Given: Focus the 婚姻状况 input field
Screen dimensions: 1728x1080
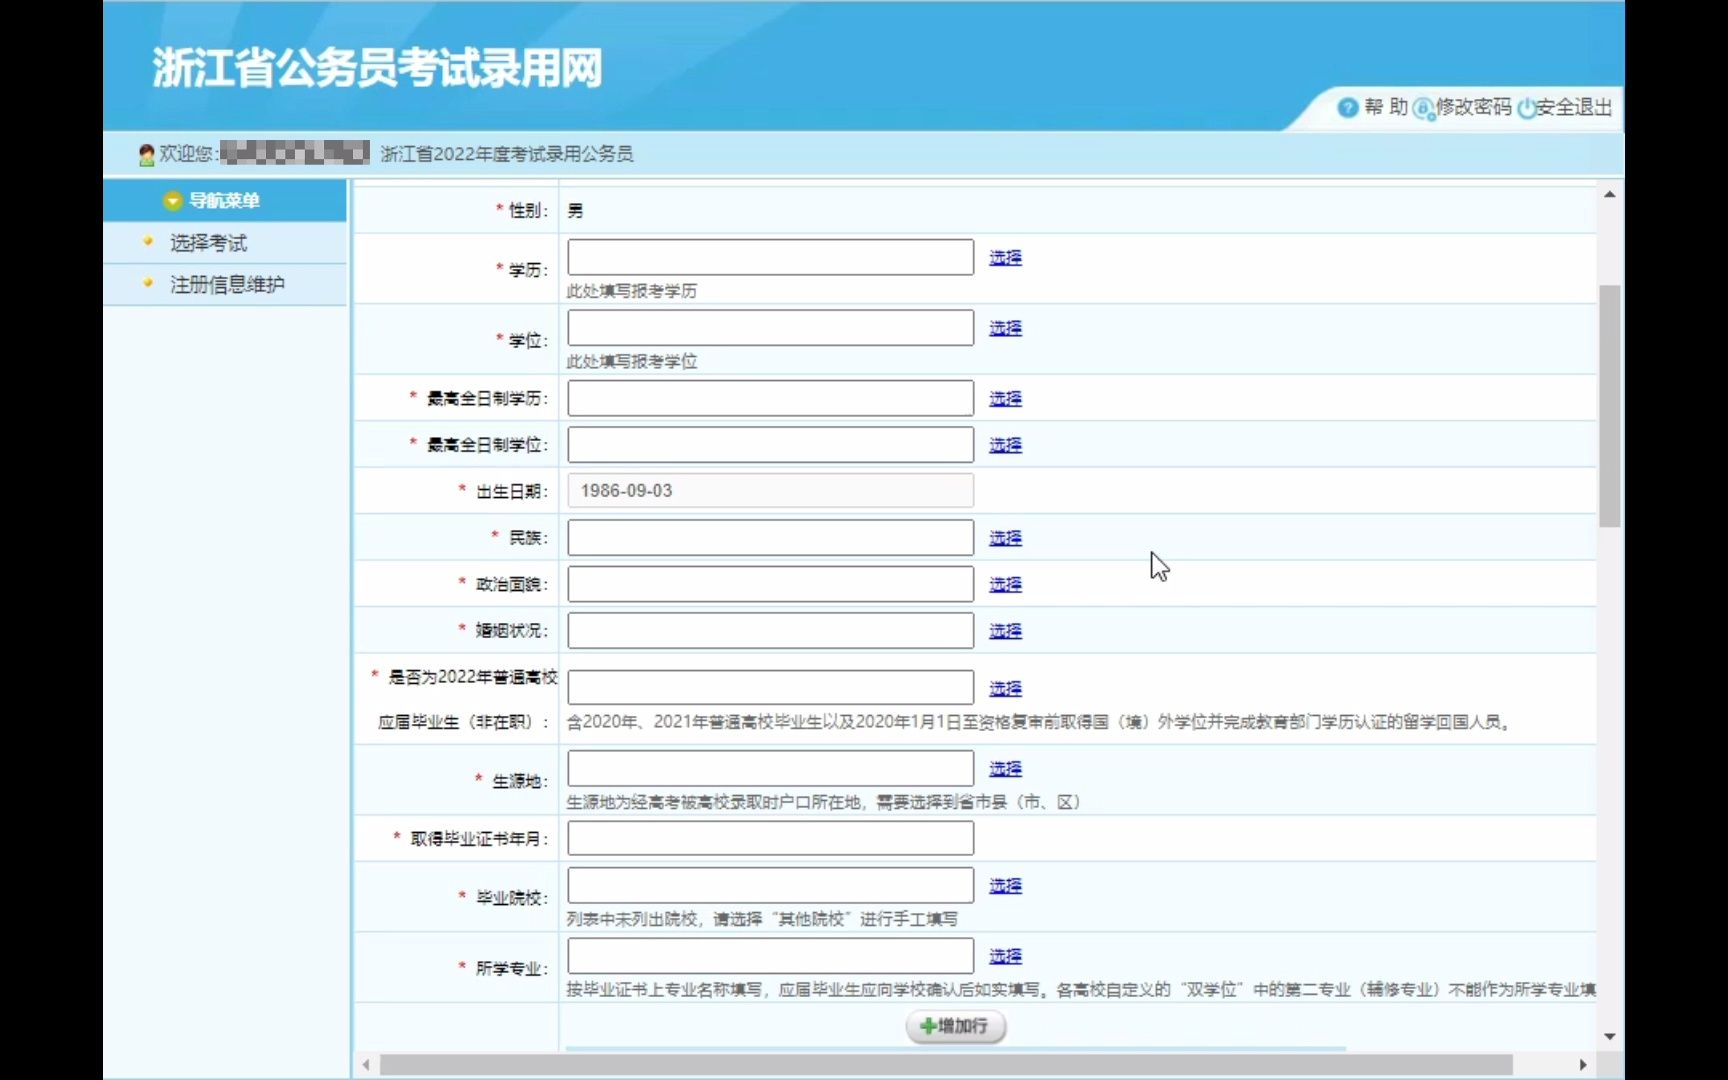Looking at the screenshot, I should pyautogui.click(x=770, y=630).
